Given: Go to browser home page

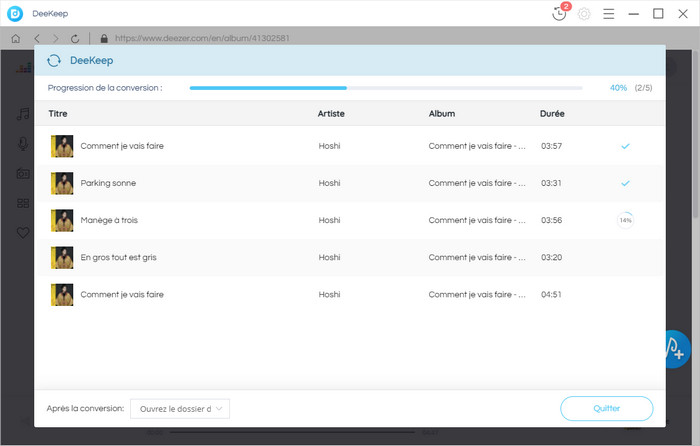Looking at the screenshot, I should [15, 38].
